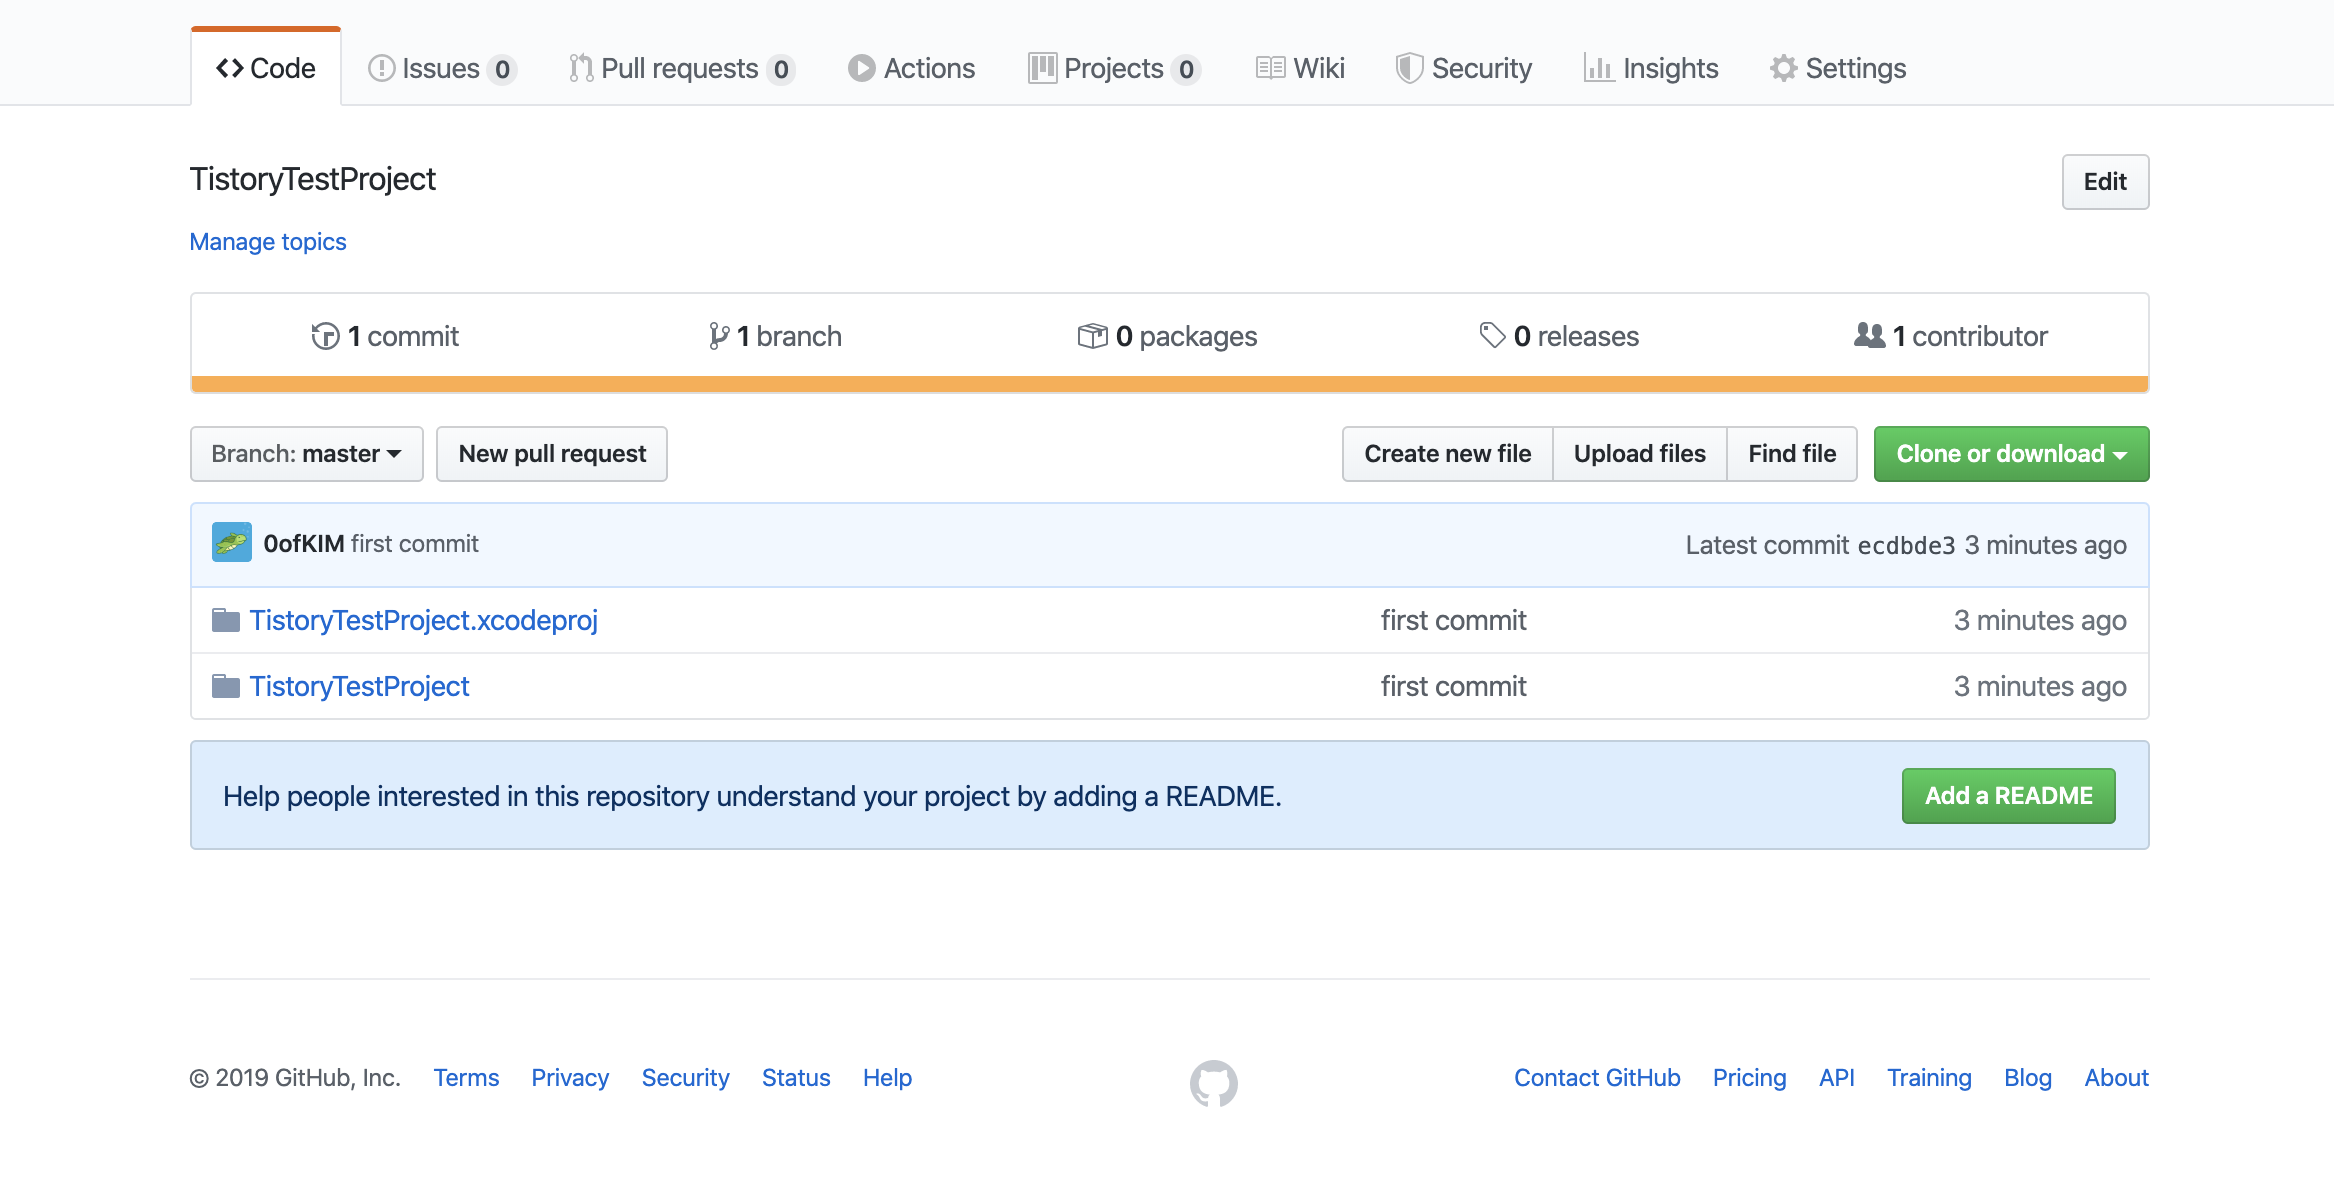Image resolution: width=2334 pixels, height=1194 pixels.
Task: Open the Actions tab
Action: pyautogui.click(x=912, y=68)
